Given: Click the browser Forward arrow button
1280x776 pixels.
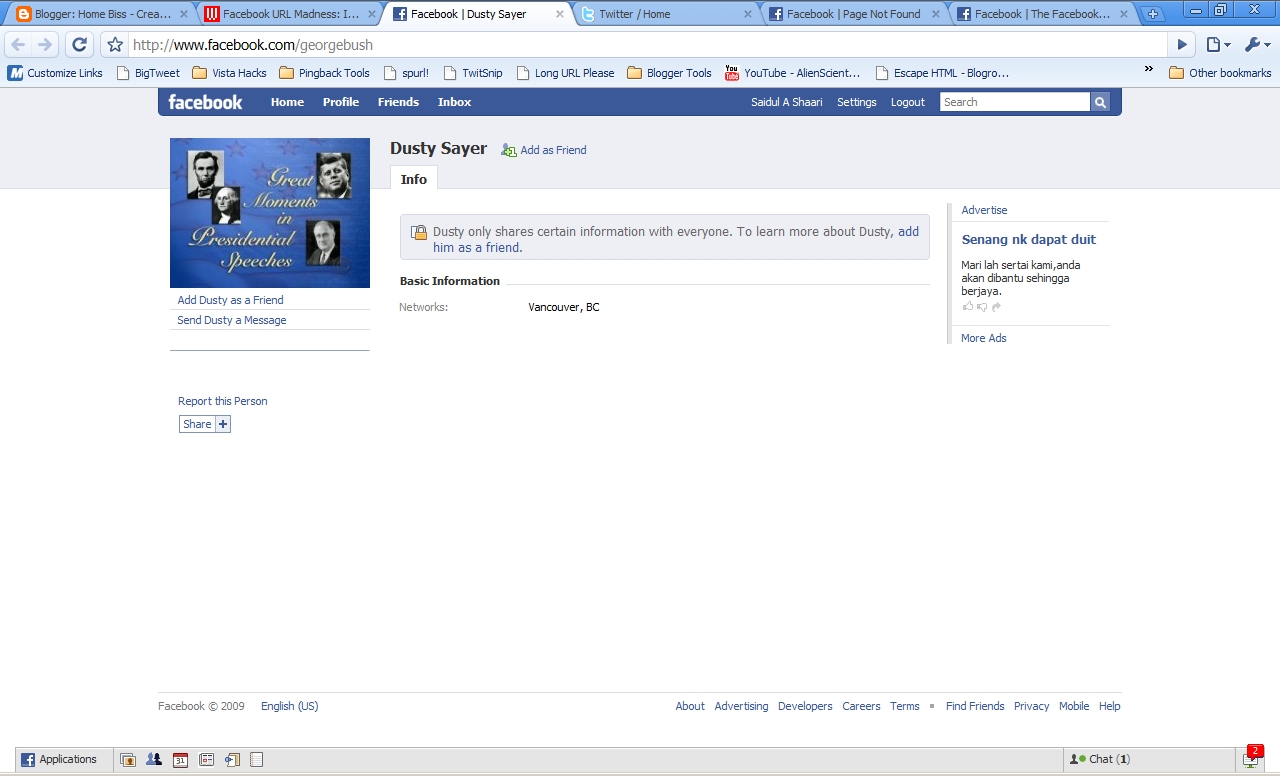Looking at the screenshot, I should (x=44, y=45).
